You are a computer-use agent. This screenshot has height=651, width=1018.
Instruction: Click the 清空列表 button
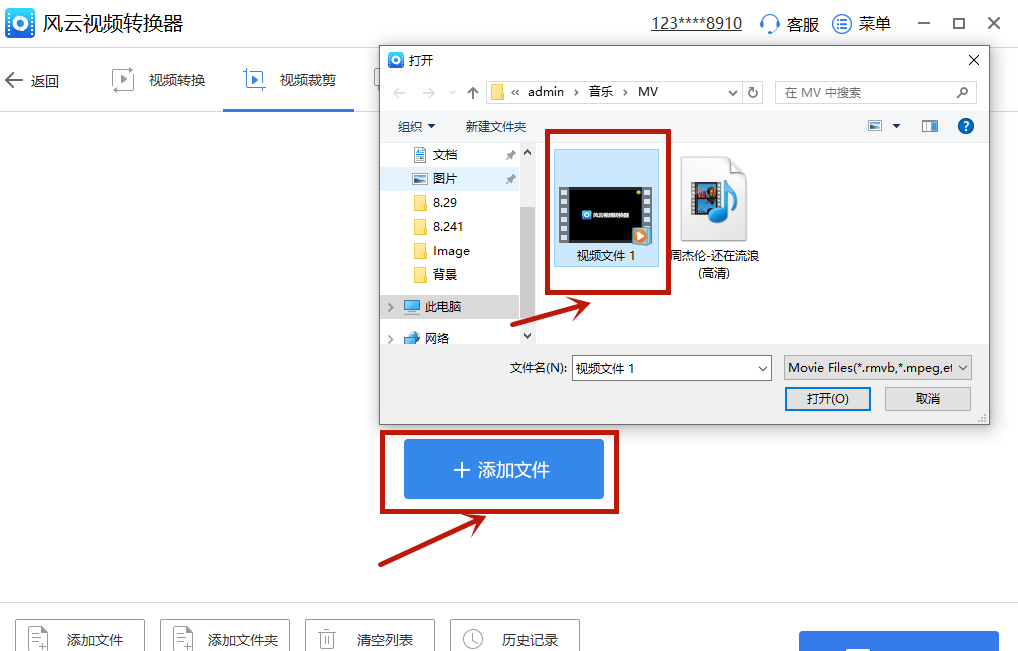369,636
